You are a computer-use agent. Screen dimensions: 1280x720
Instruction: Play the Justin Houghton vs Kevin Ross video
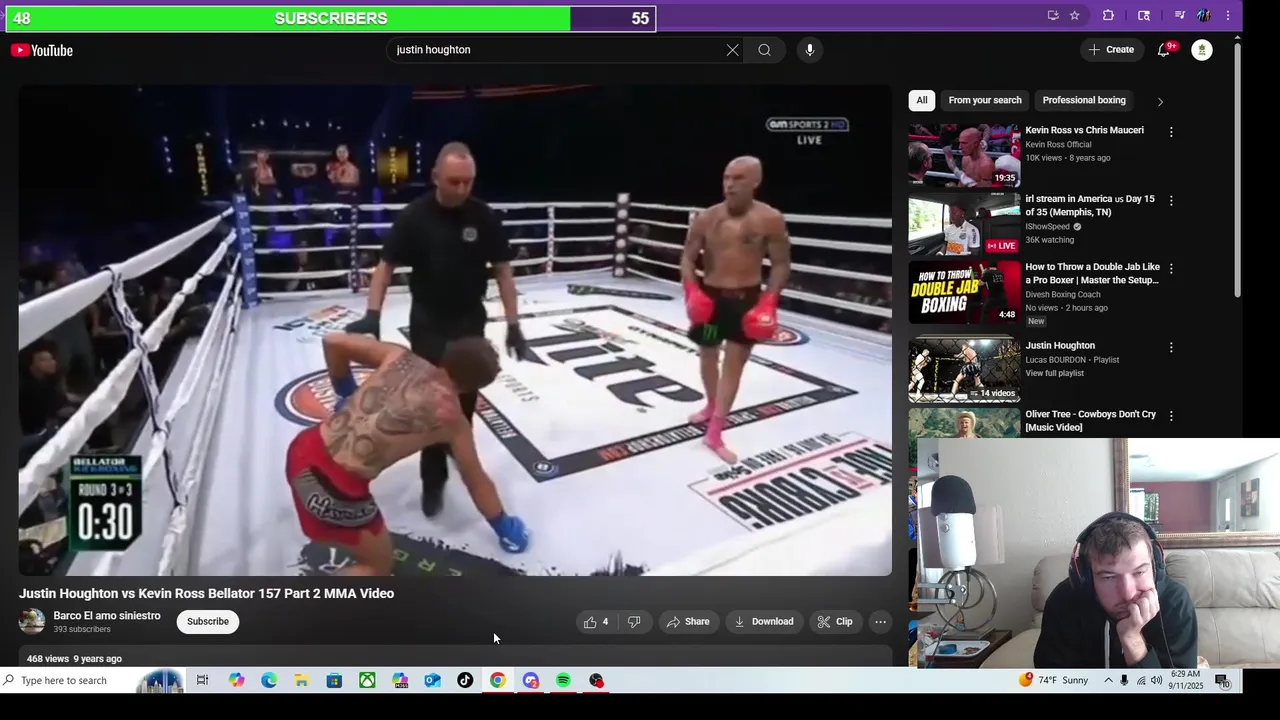click(455, 330)
